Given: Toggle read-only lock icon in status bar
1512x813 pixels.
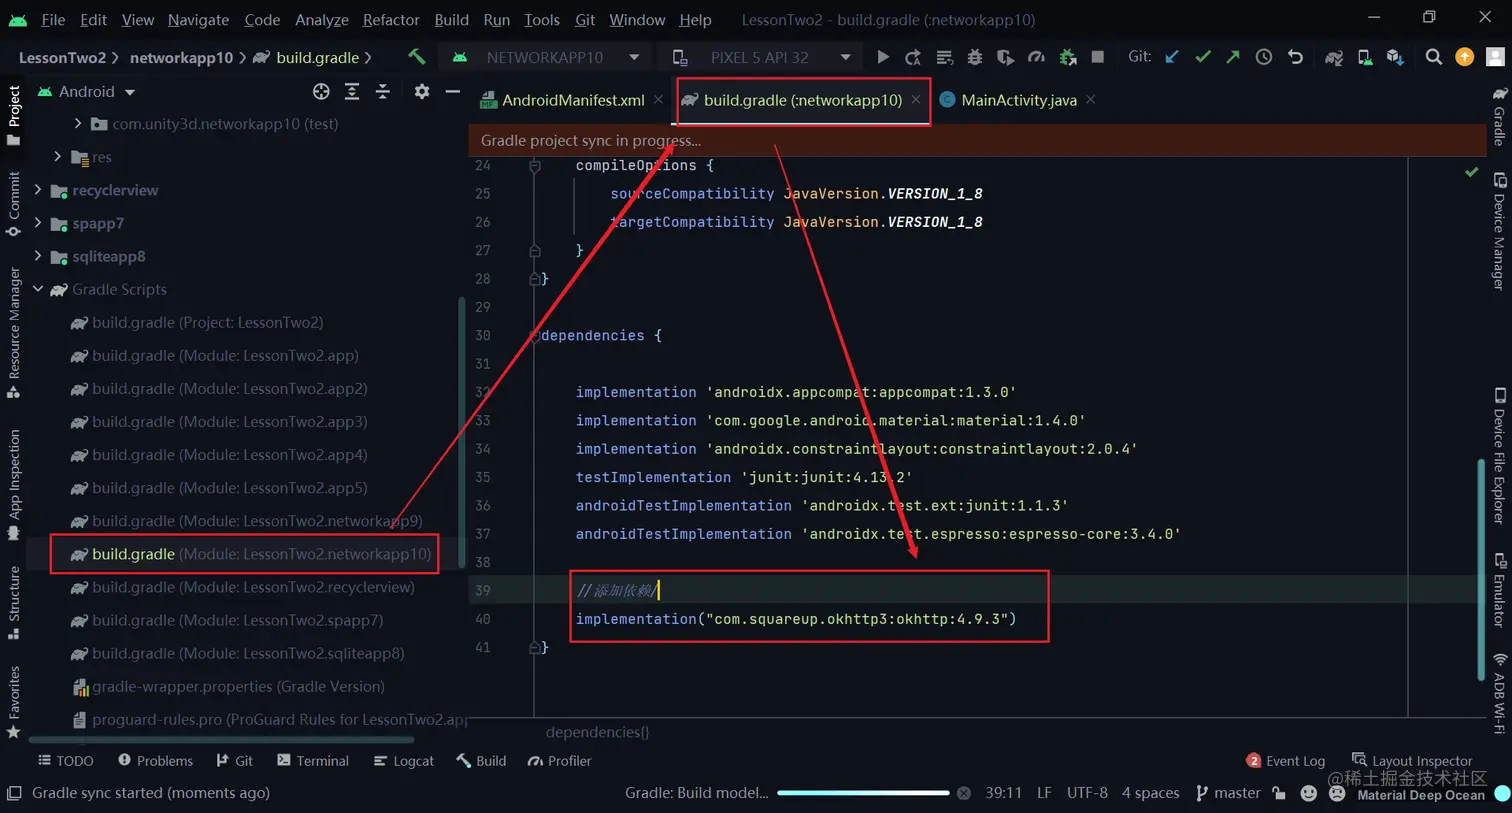Looking at the screenshot, I should (x=1279, y=793).
